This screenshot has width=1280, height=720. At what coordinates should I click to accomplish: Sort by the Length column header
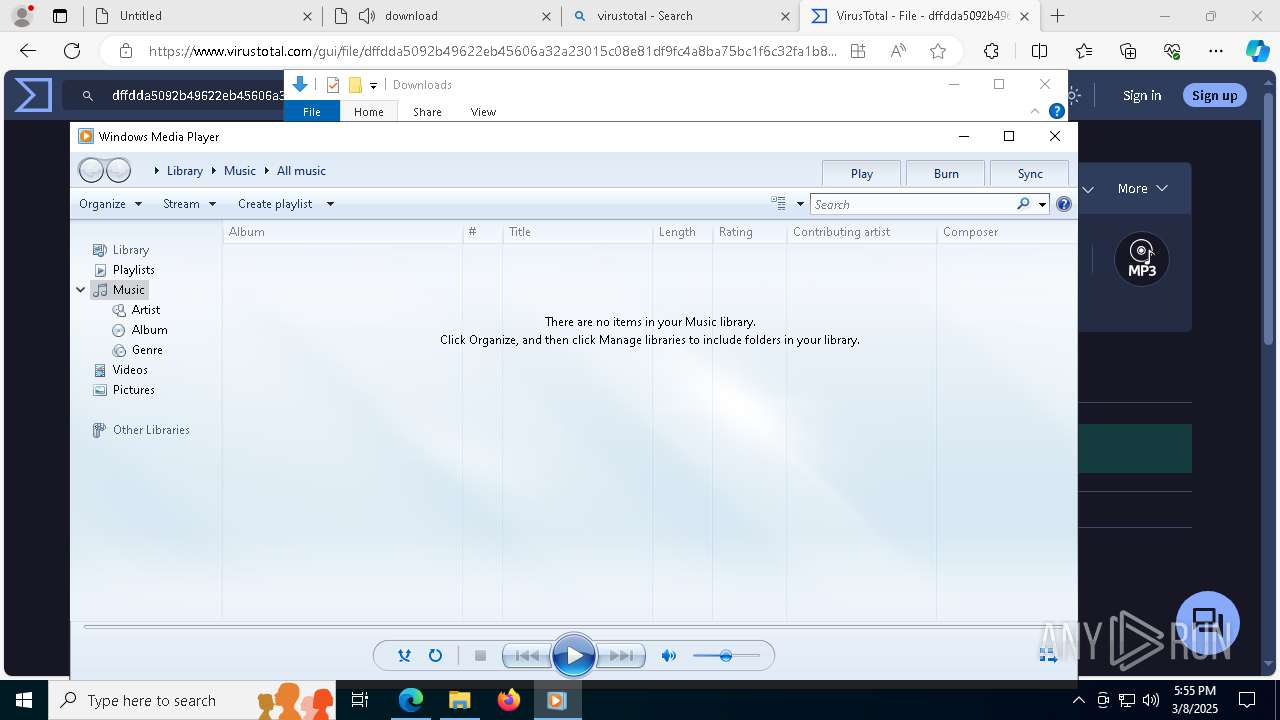point(682,232)
